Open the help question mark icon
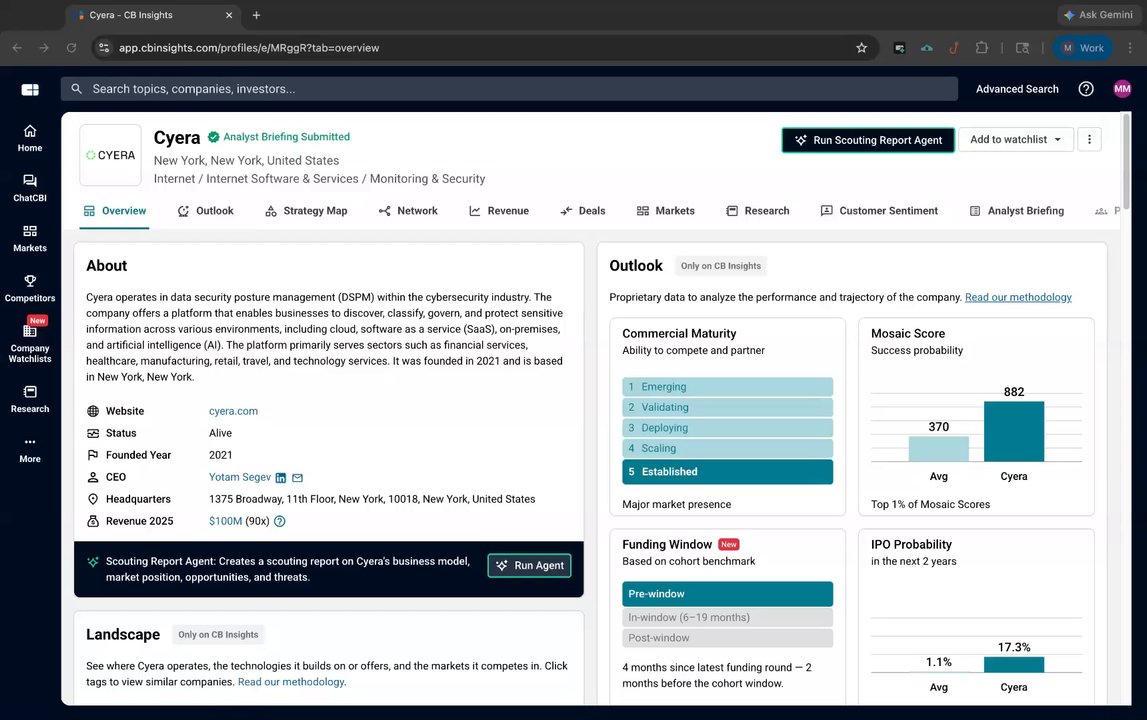 [1086, 89]
